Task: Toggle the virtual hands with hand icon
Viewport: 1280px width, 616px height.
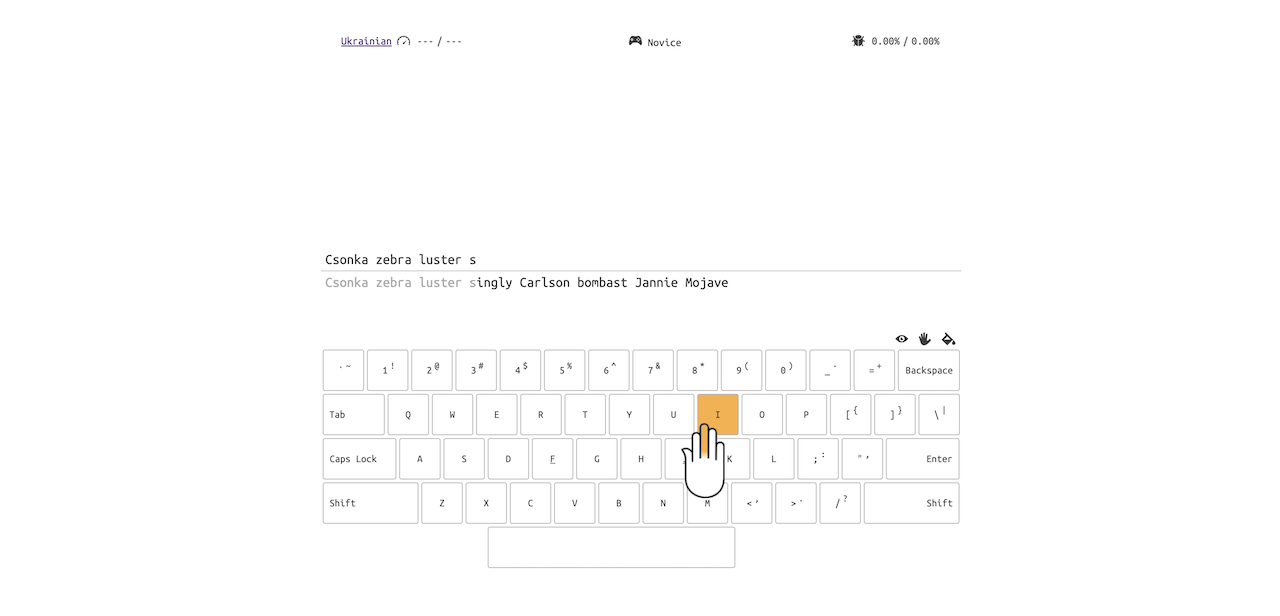Action: [925, 339]
